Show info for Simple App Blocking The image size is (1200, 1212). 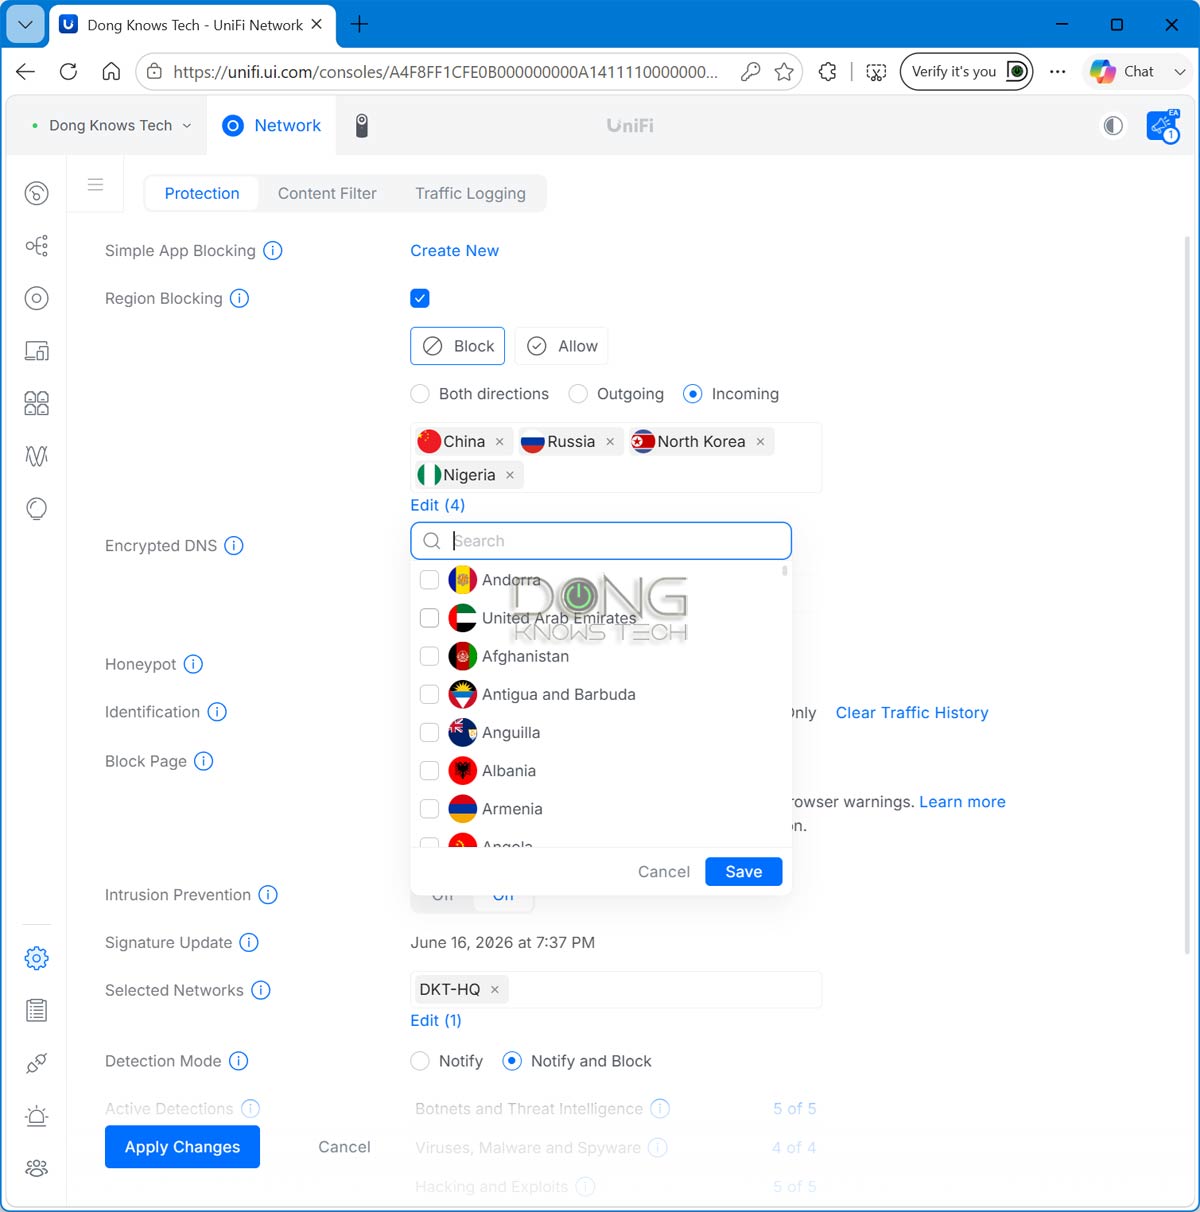tap(273, 251)
